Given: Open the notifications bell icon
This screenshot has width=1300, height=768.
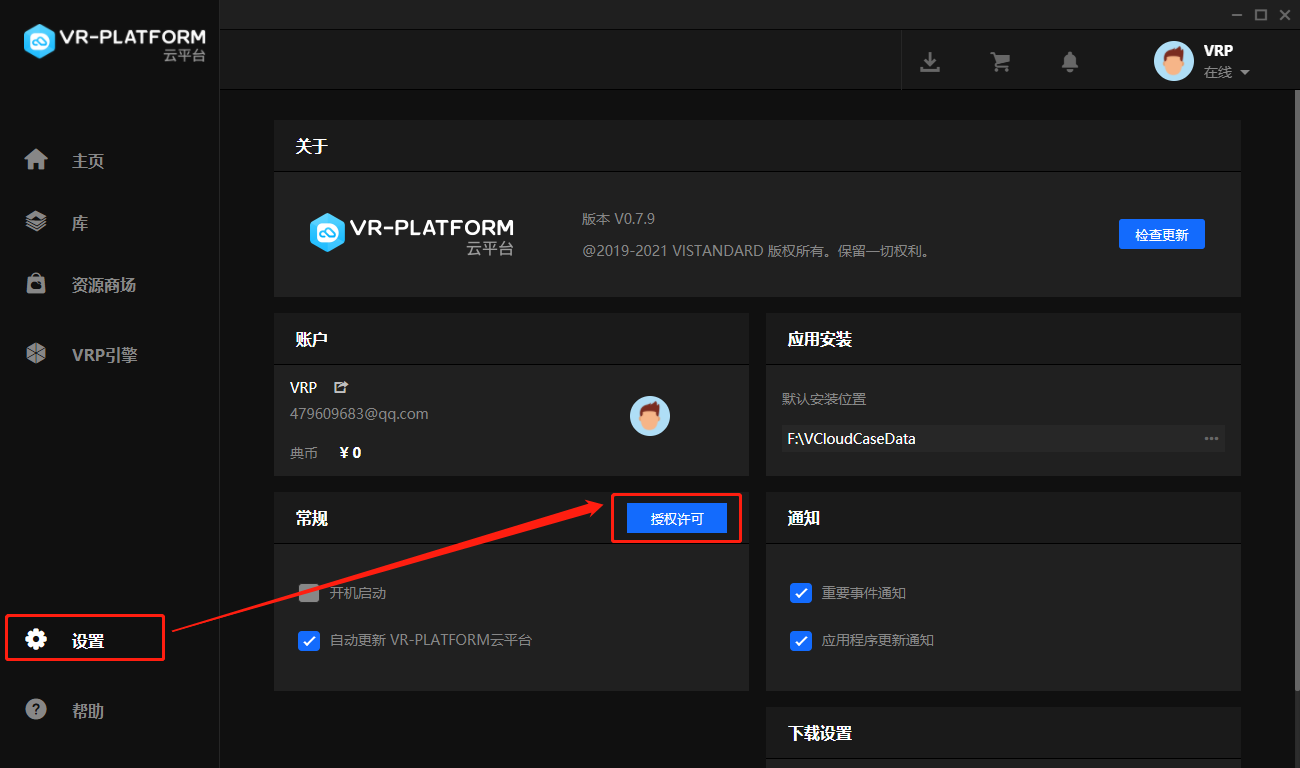Looking at the screenshot, I should click(x=1070, y=62).
